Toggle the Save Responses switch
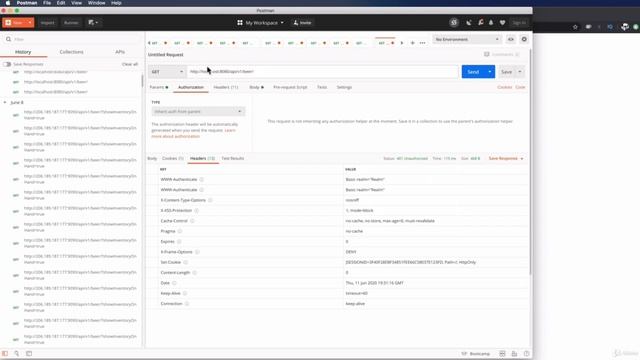 click(7, 64)
